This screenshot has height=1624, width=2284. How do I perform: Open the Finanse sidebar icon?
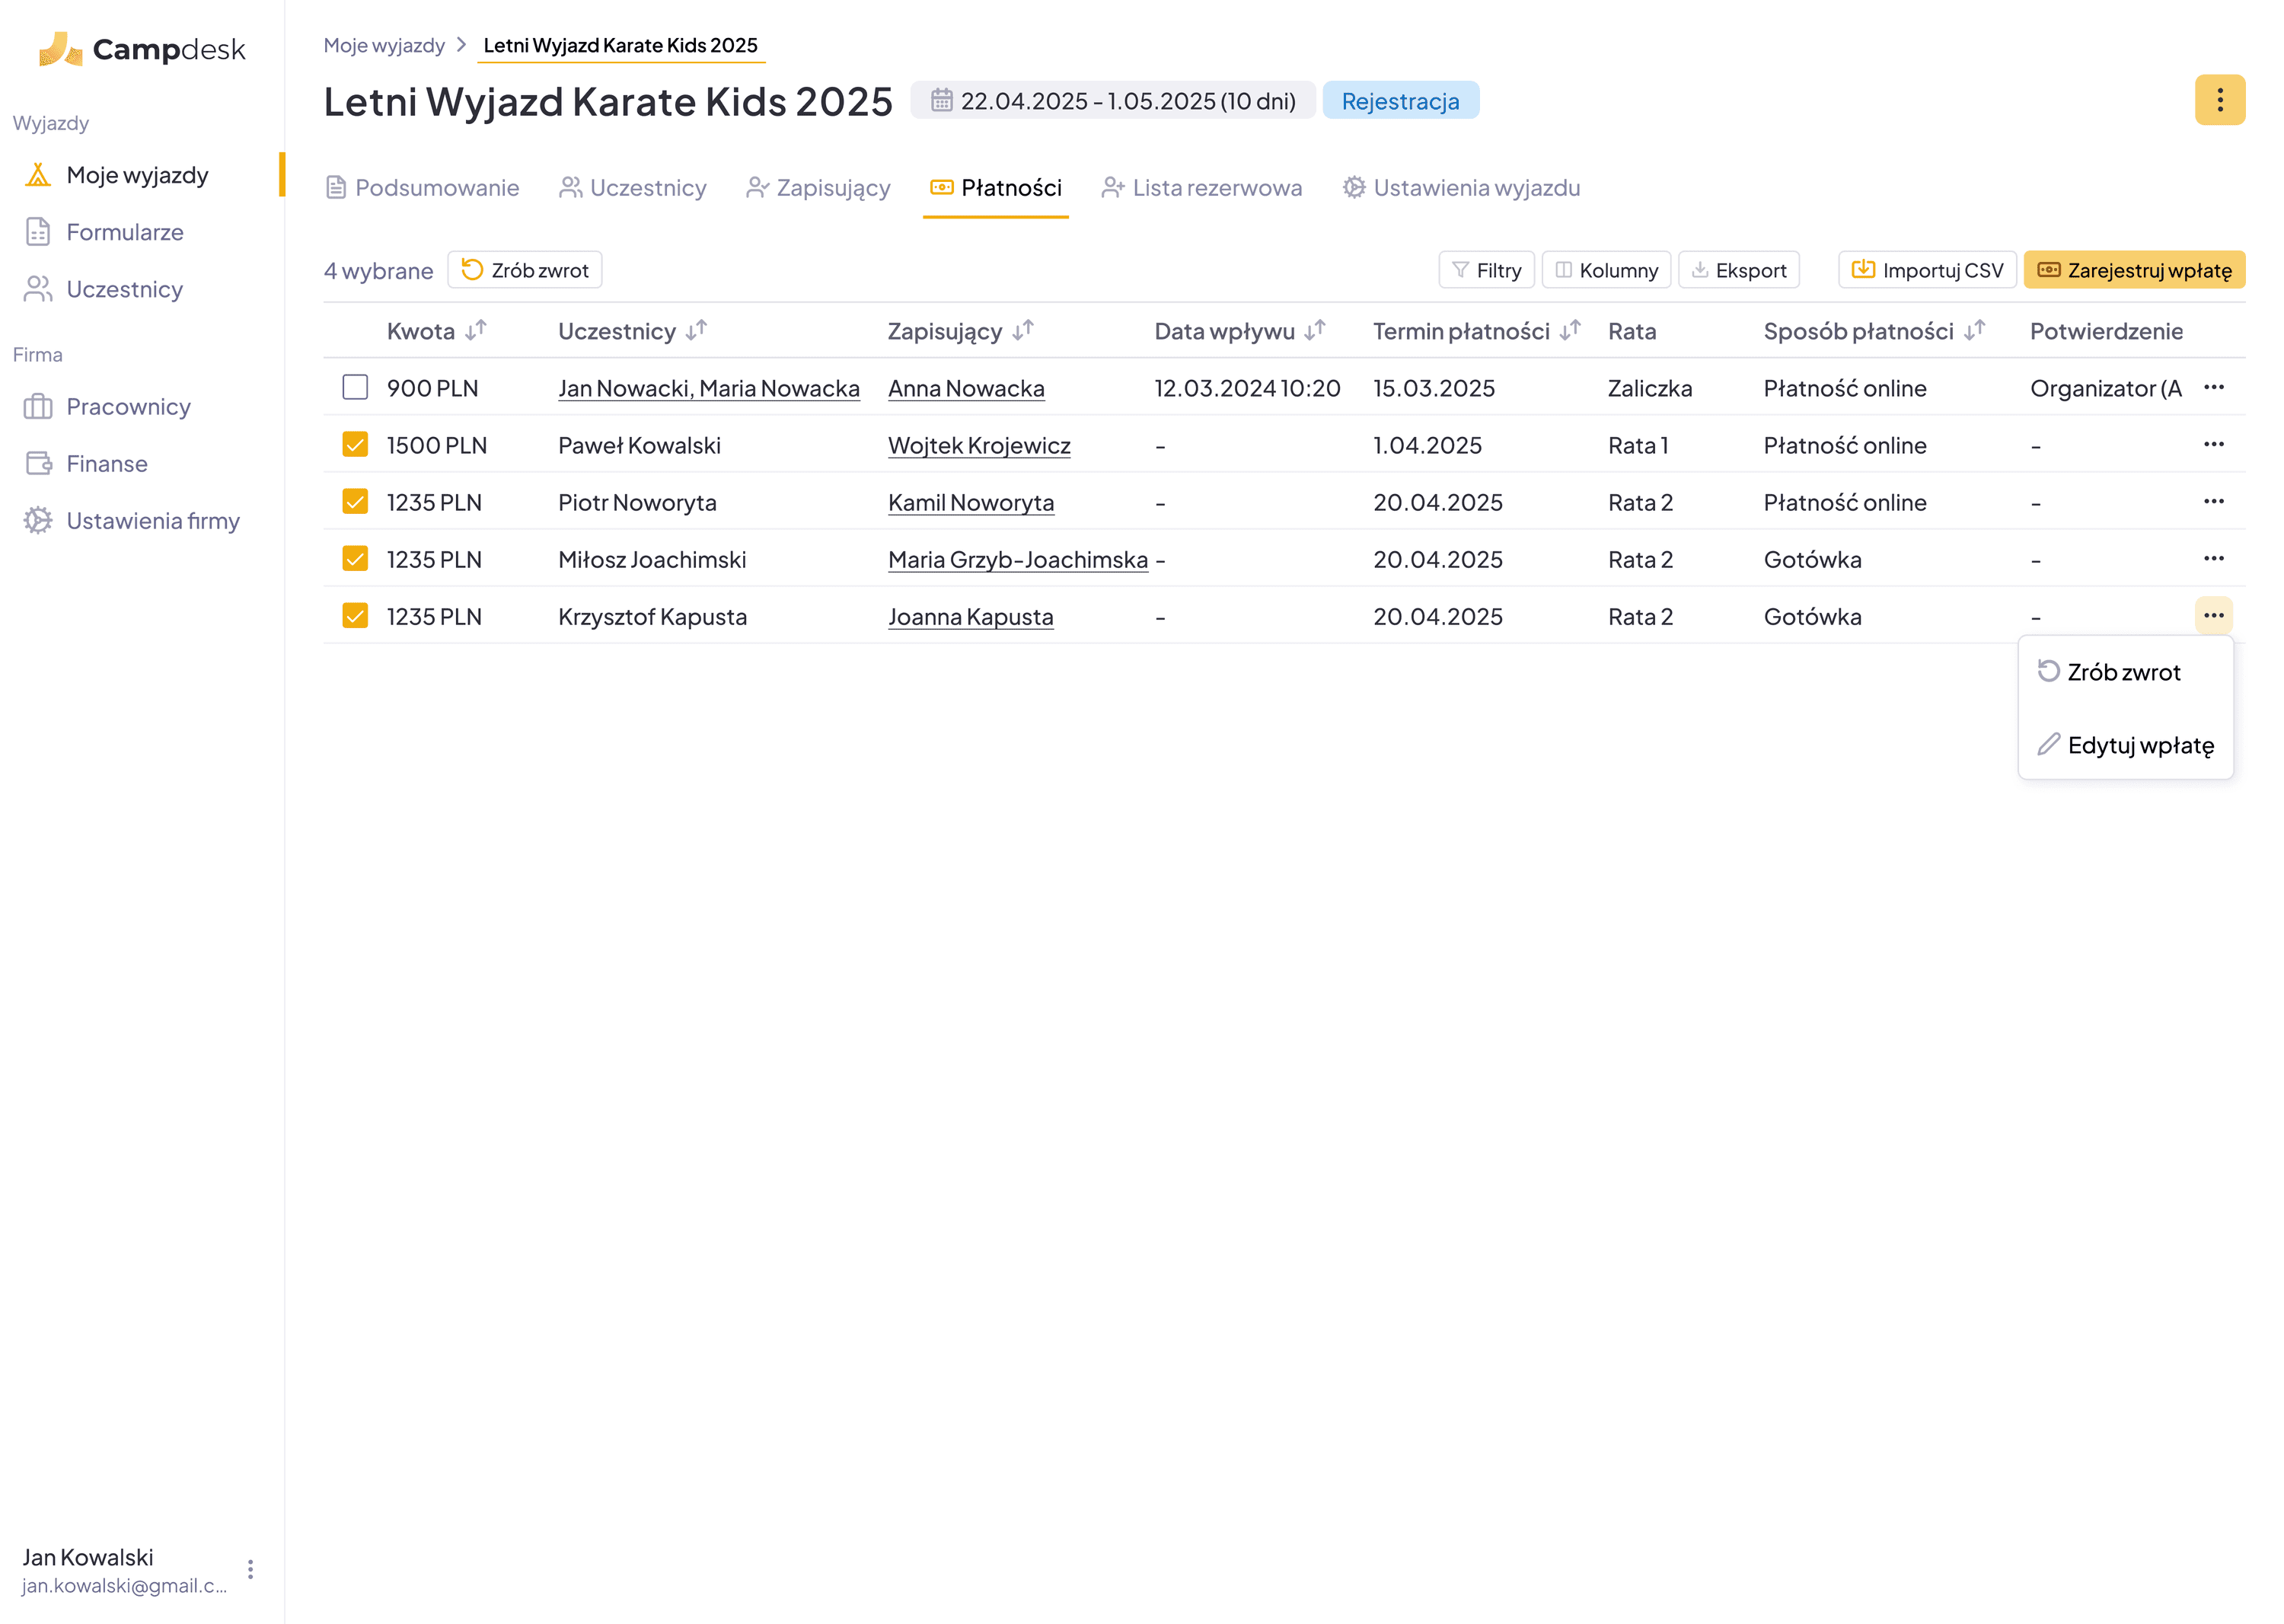click(x=38, y=464)
